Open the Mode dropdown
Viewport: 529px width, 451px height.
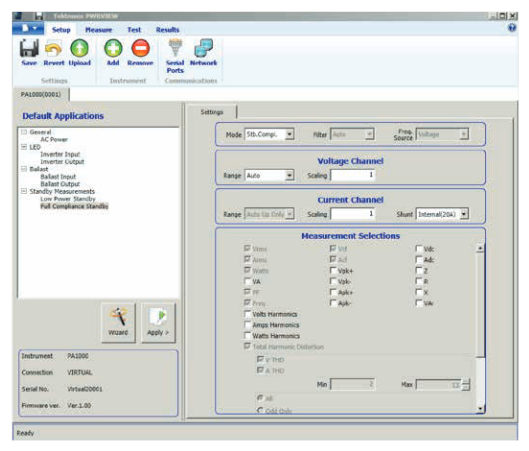click(289, 134)
